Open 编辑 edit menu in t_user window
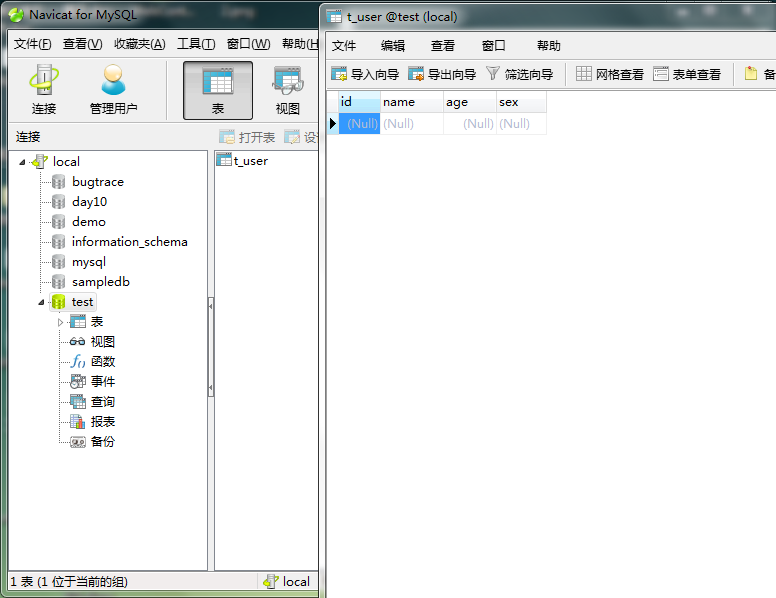The image size is (776, 598). coord(393,46)
